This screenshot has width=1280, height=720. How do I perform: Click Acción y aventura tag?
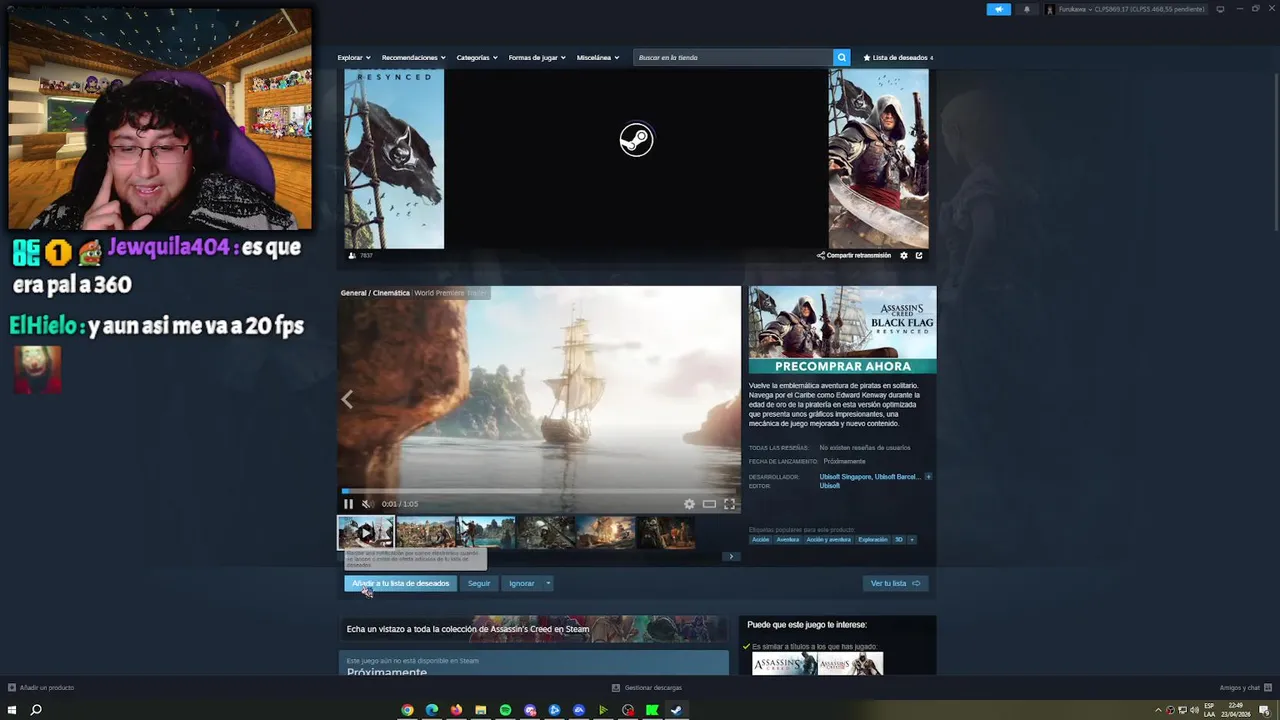point(829,540)
